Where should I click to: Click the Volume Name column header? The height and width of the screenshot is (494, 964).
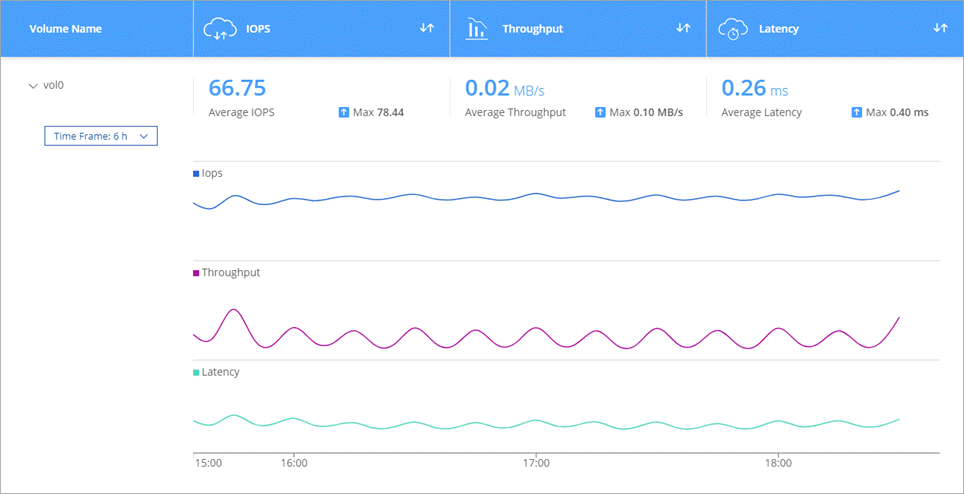65,29
